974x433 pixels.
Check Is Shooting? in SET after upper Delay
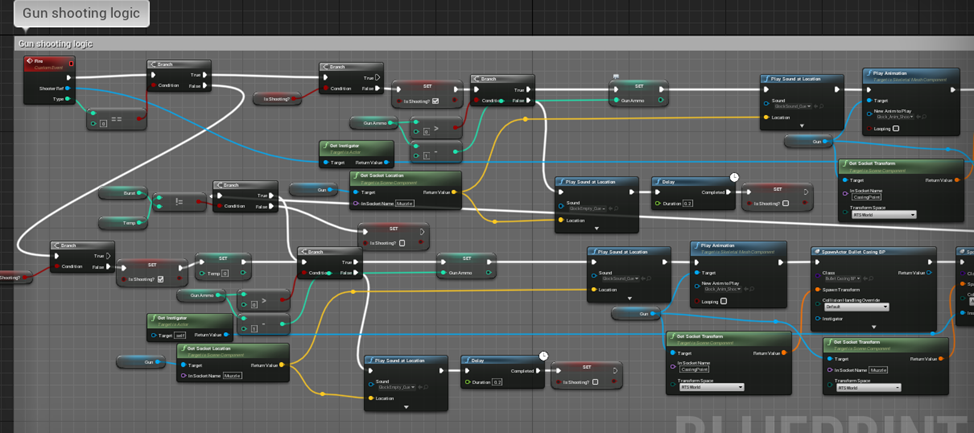786,203
